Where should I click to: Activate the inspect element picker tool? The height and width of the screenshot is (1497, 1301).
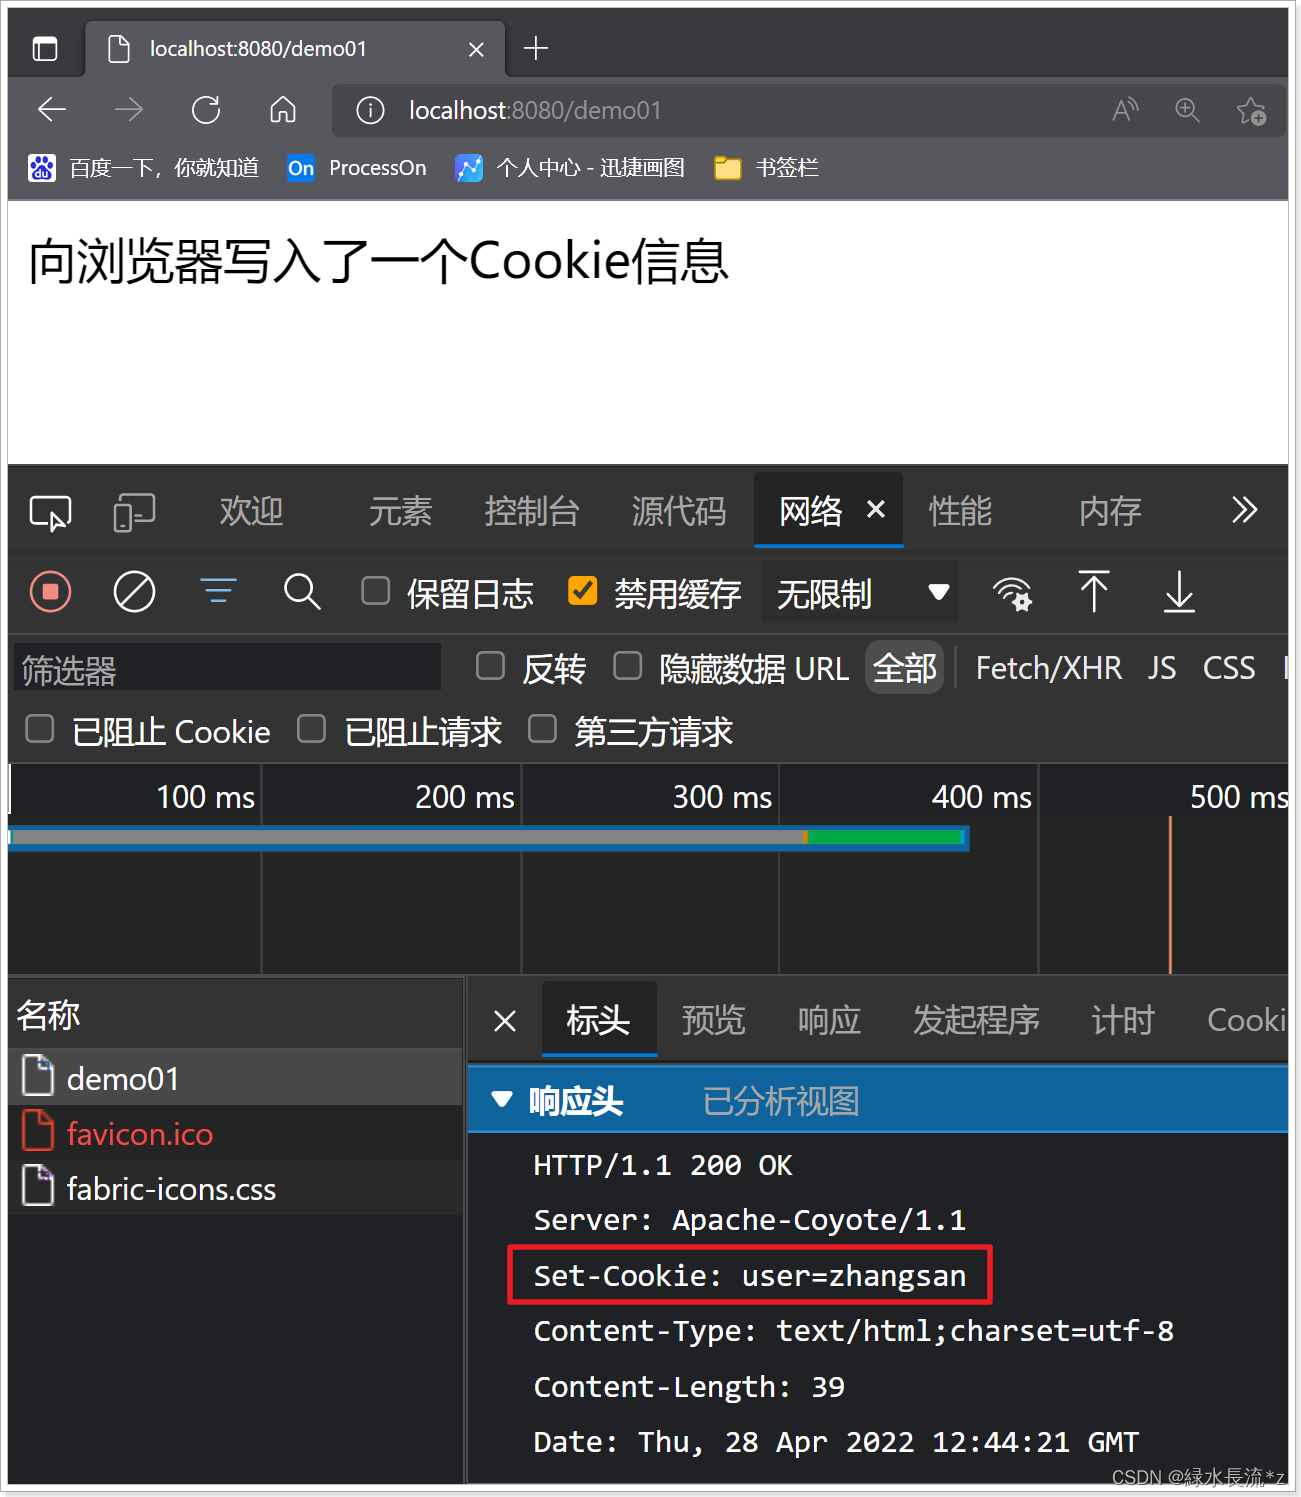click(x=51, y=512)
